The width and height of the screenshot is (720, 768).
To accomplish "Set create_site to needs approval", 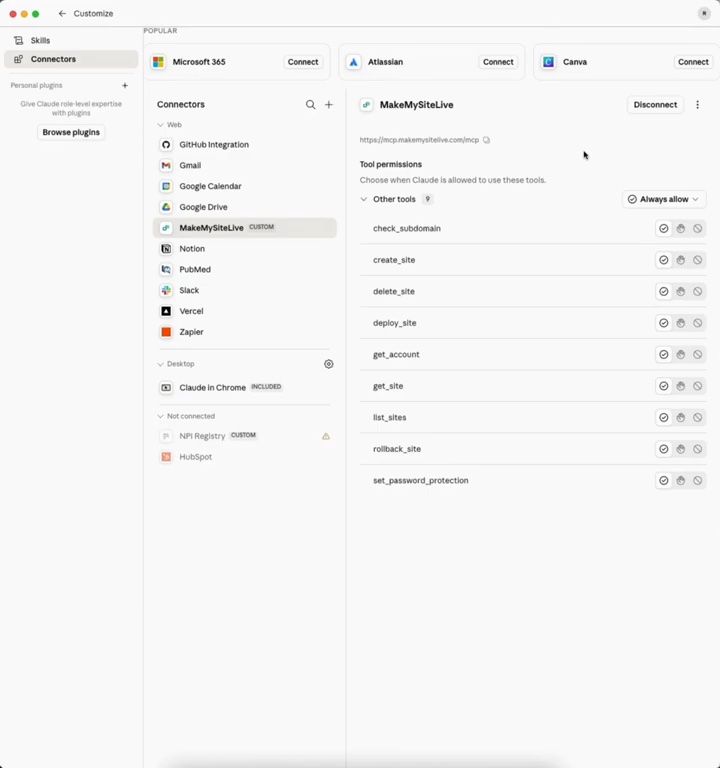I will point(681,260).
